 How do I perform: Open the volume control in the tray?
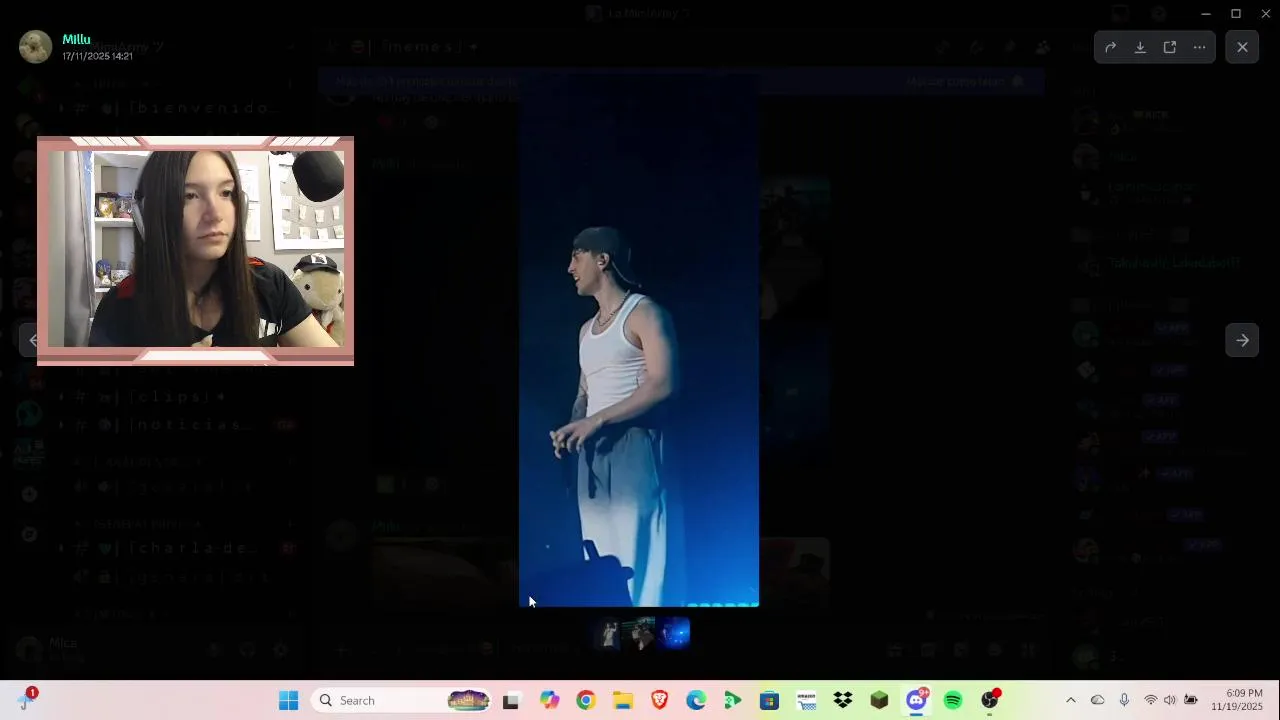coord(1170,700)
